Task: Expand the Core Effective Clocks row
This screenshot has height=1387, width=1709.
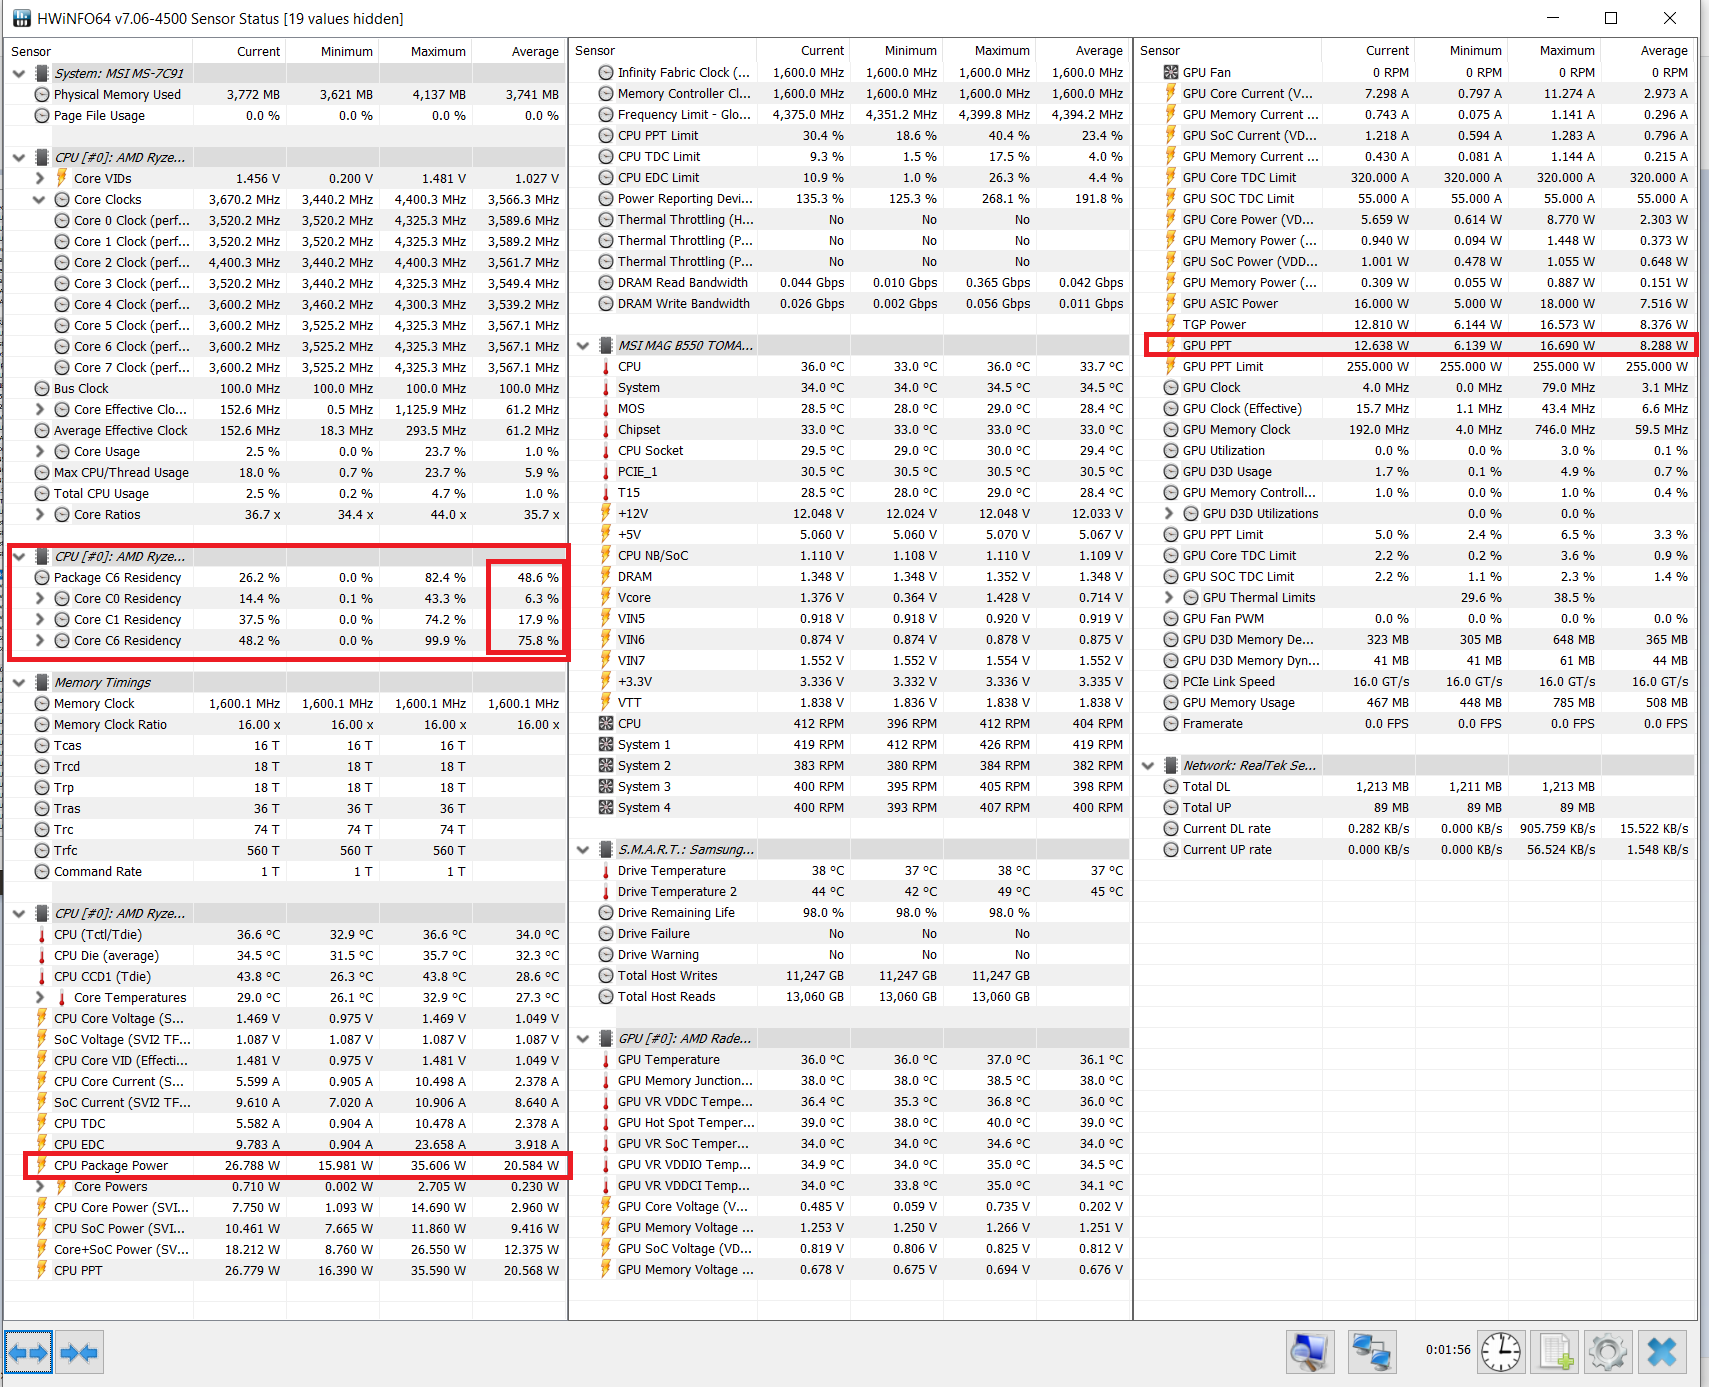Action: 39,409
